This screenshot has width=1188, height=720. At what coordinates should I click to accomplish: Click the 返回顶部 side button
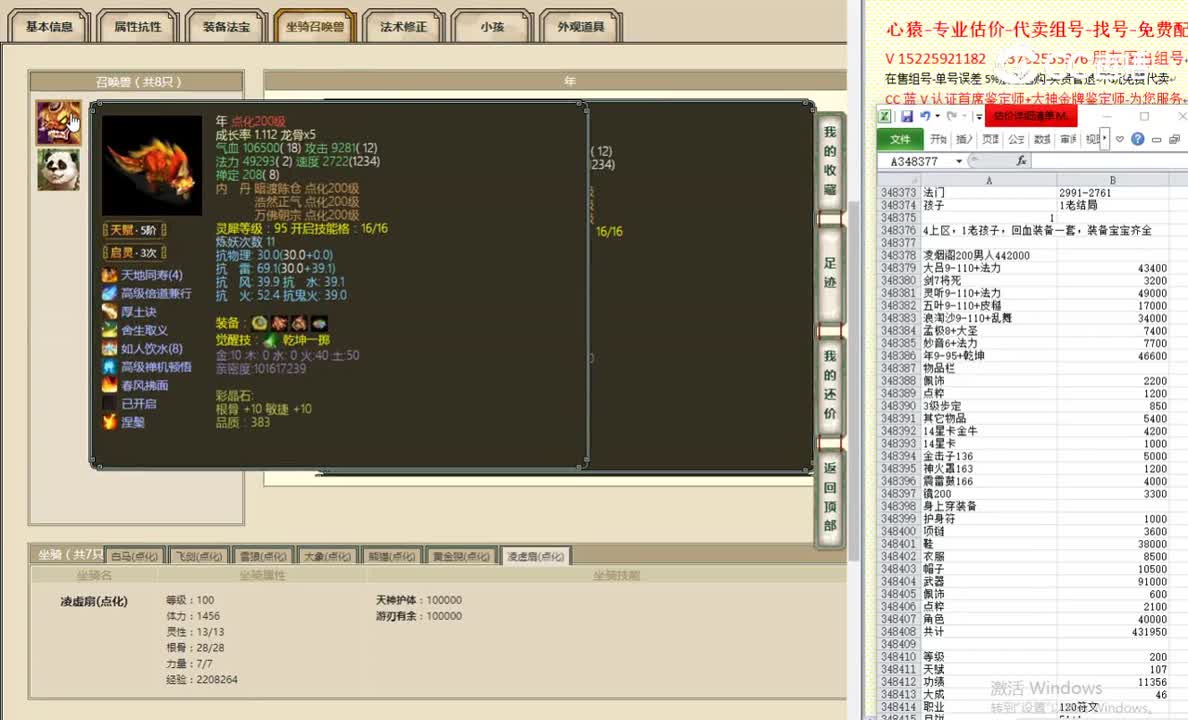click(829, 496)
